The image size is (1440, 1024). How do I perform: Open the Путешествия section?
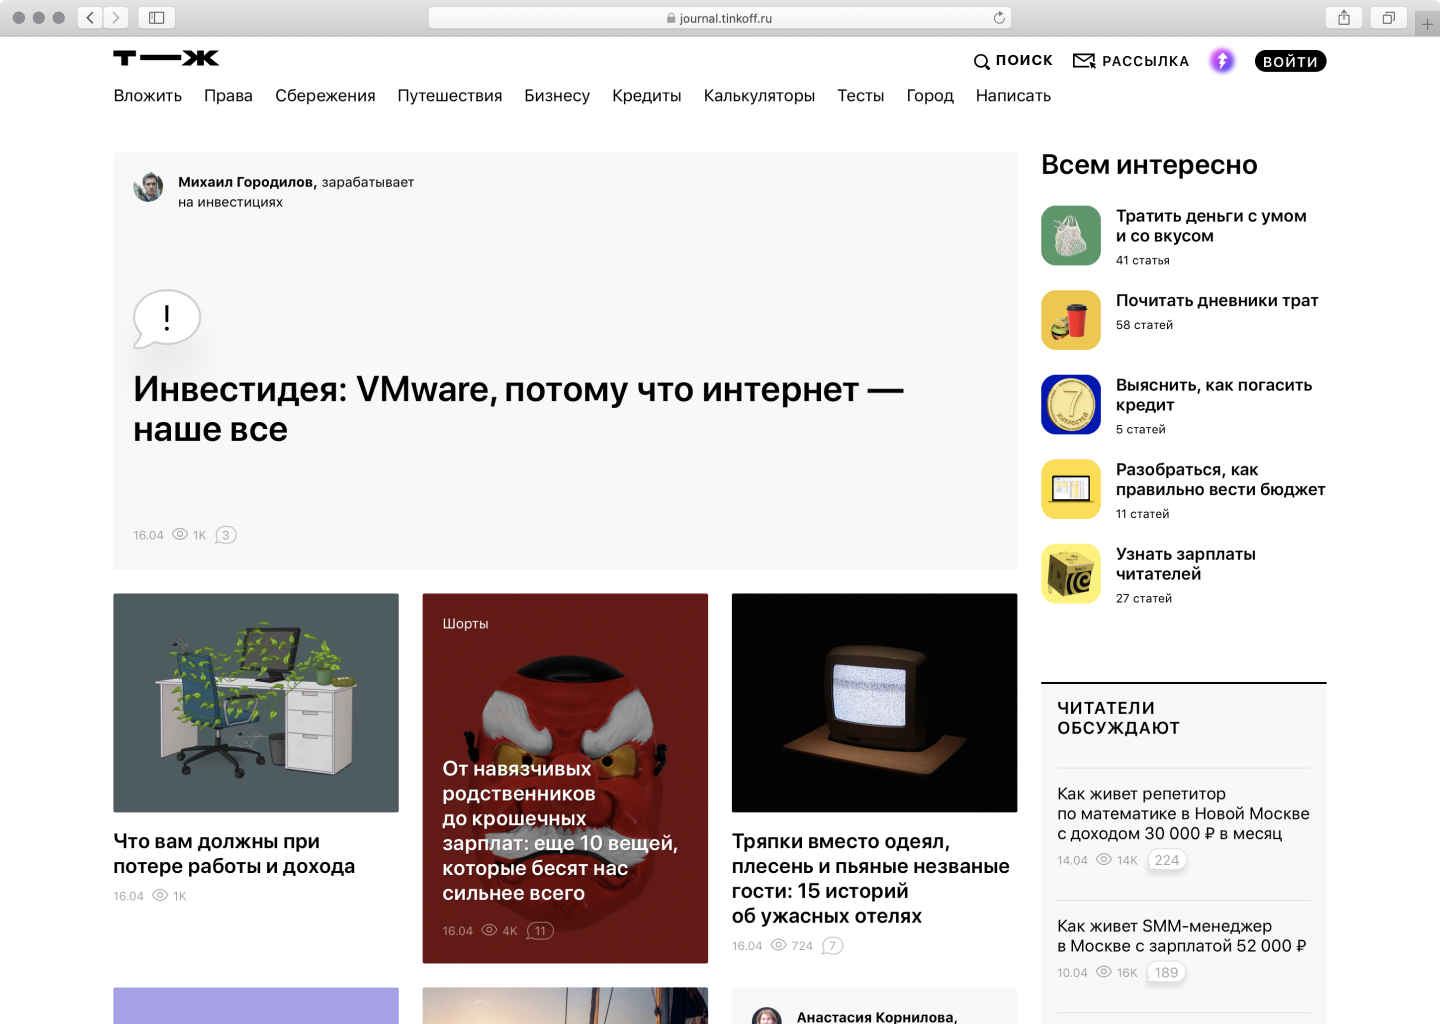coord(450,96)
